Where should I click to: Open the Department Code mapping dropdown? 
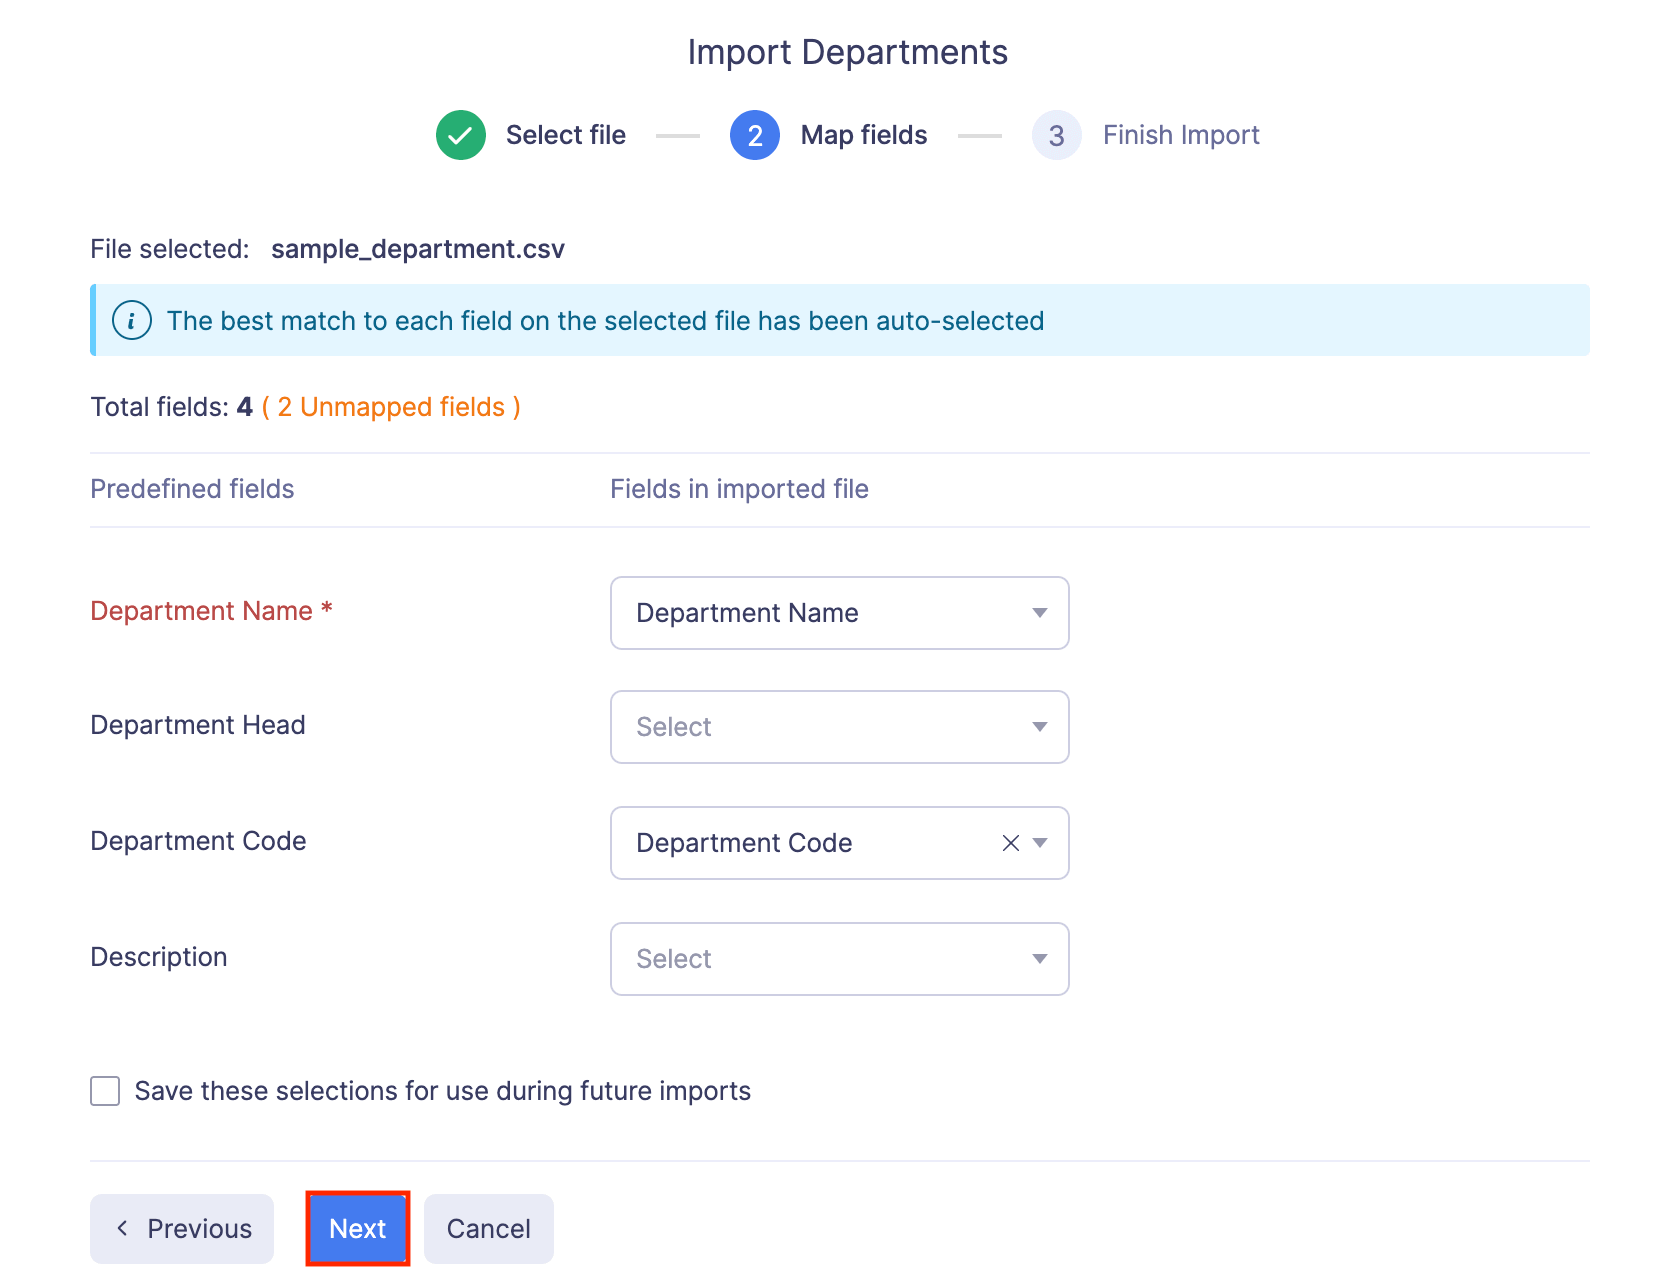800,843
